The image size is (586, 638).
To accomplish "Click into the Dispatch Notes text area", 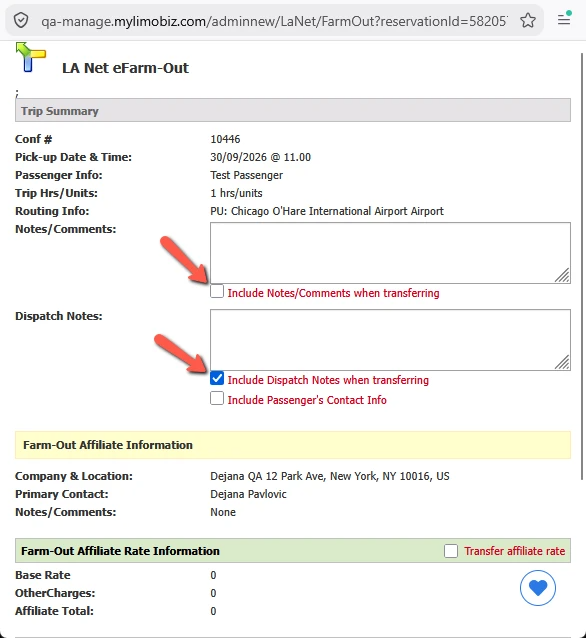I will (x=390, y=340).
